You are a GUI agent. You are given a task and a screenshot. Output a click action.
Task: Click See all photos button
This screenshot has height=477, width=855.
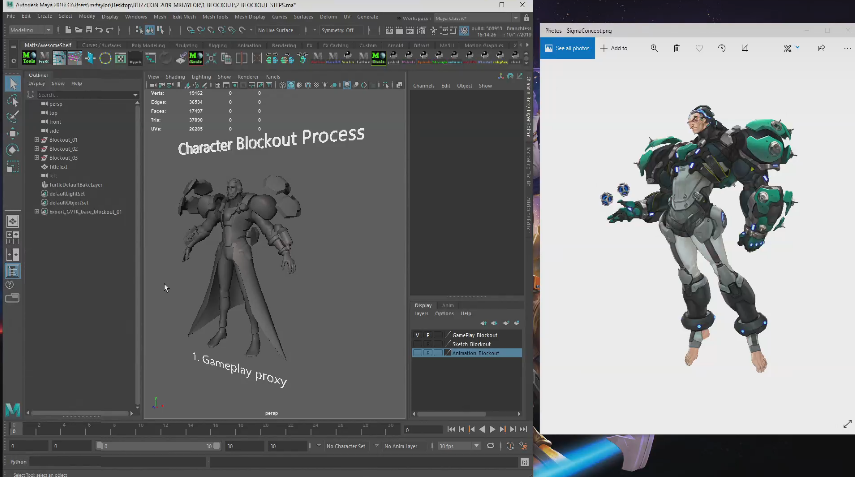(x=567, y=48)
